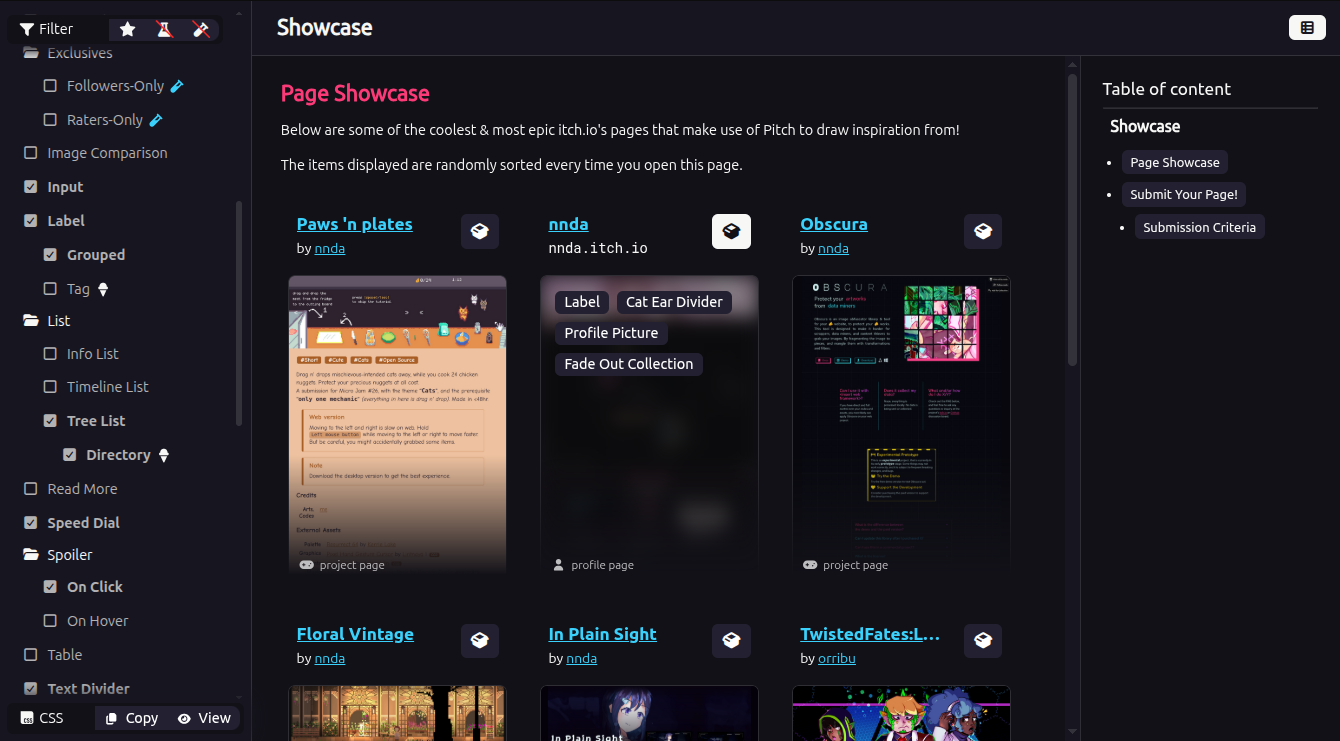The width and height of the screenshot is (1340, 741).
Task: Enable the Raters-Only checkbox
Action: click(x=50, y=120)
